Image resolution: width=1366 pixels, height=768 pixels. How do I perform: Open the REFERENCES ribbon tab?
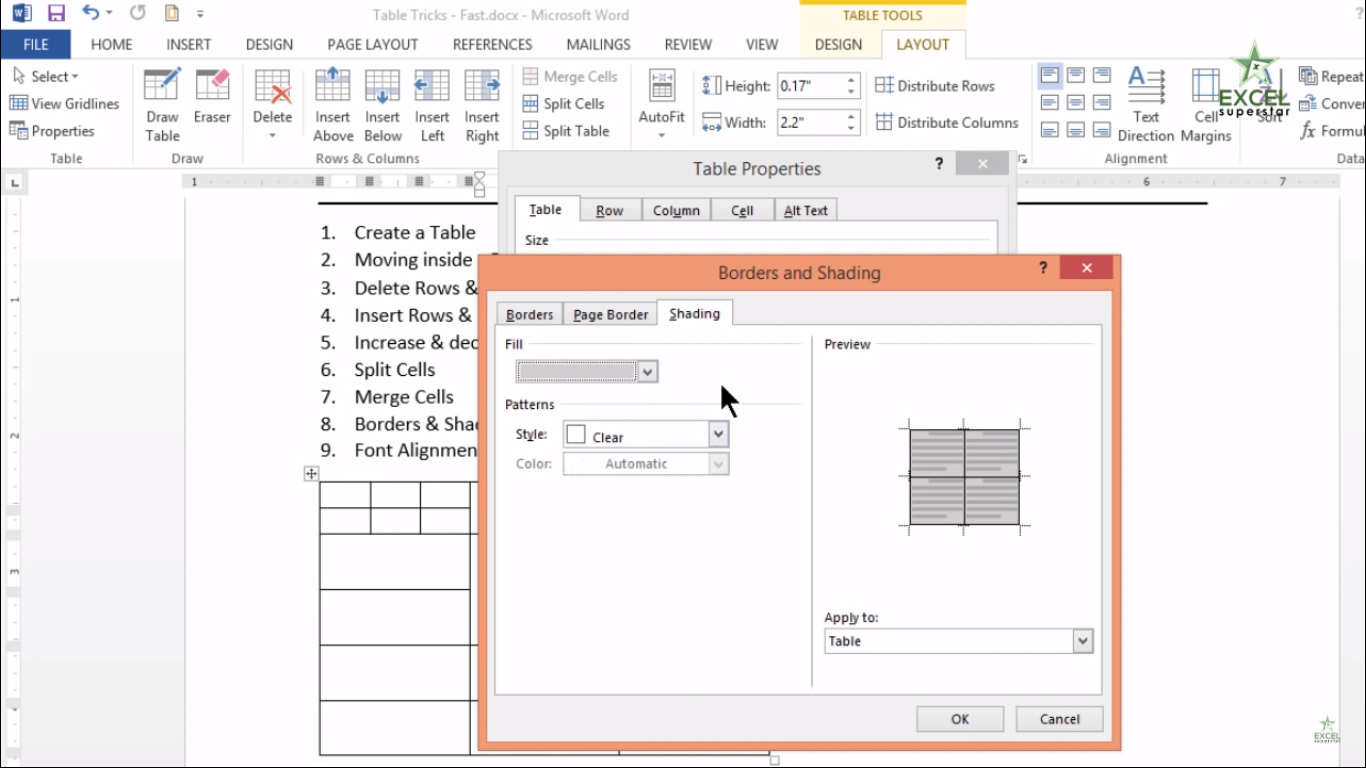point(492,44)
